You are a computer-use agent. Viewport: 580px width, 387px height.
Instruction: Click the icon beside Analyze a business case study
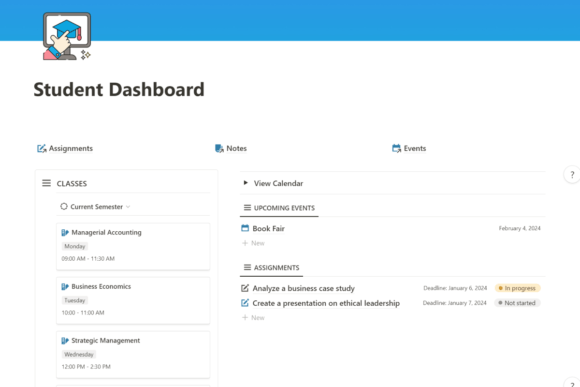(x=245, y=288)
